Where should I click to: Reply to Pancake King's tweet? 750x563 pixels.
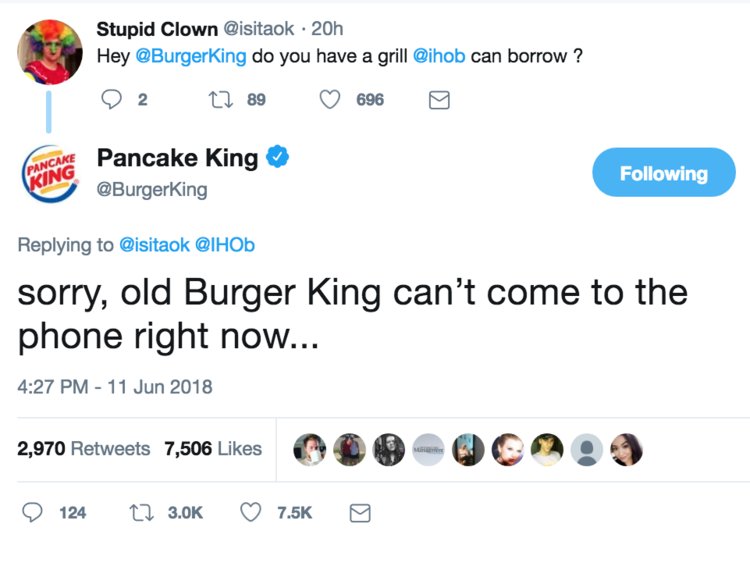[35, 512]
